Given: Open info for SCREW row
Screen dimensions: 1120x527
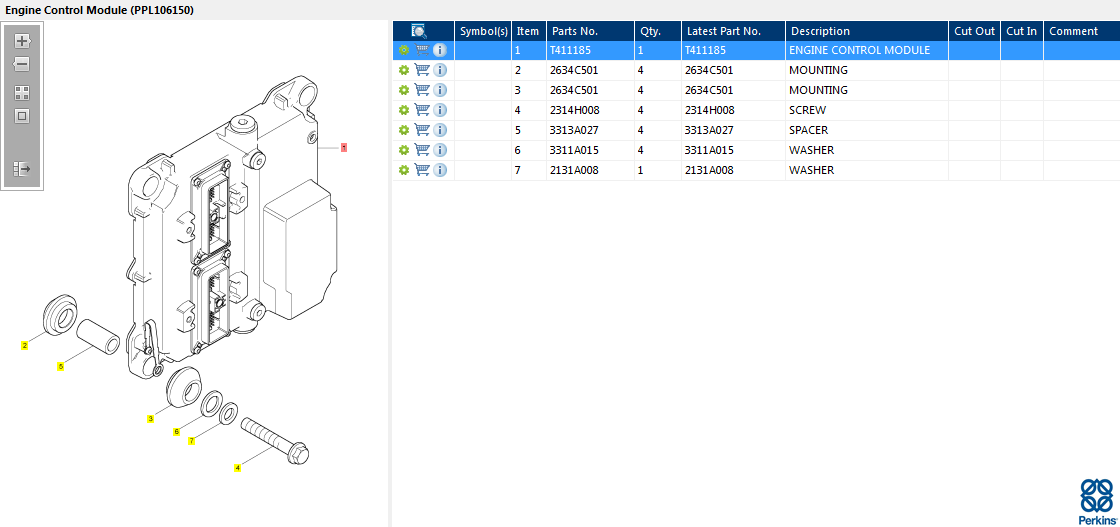Looking at the screenshot, I should click(440, 110).
